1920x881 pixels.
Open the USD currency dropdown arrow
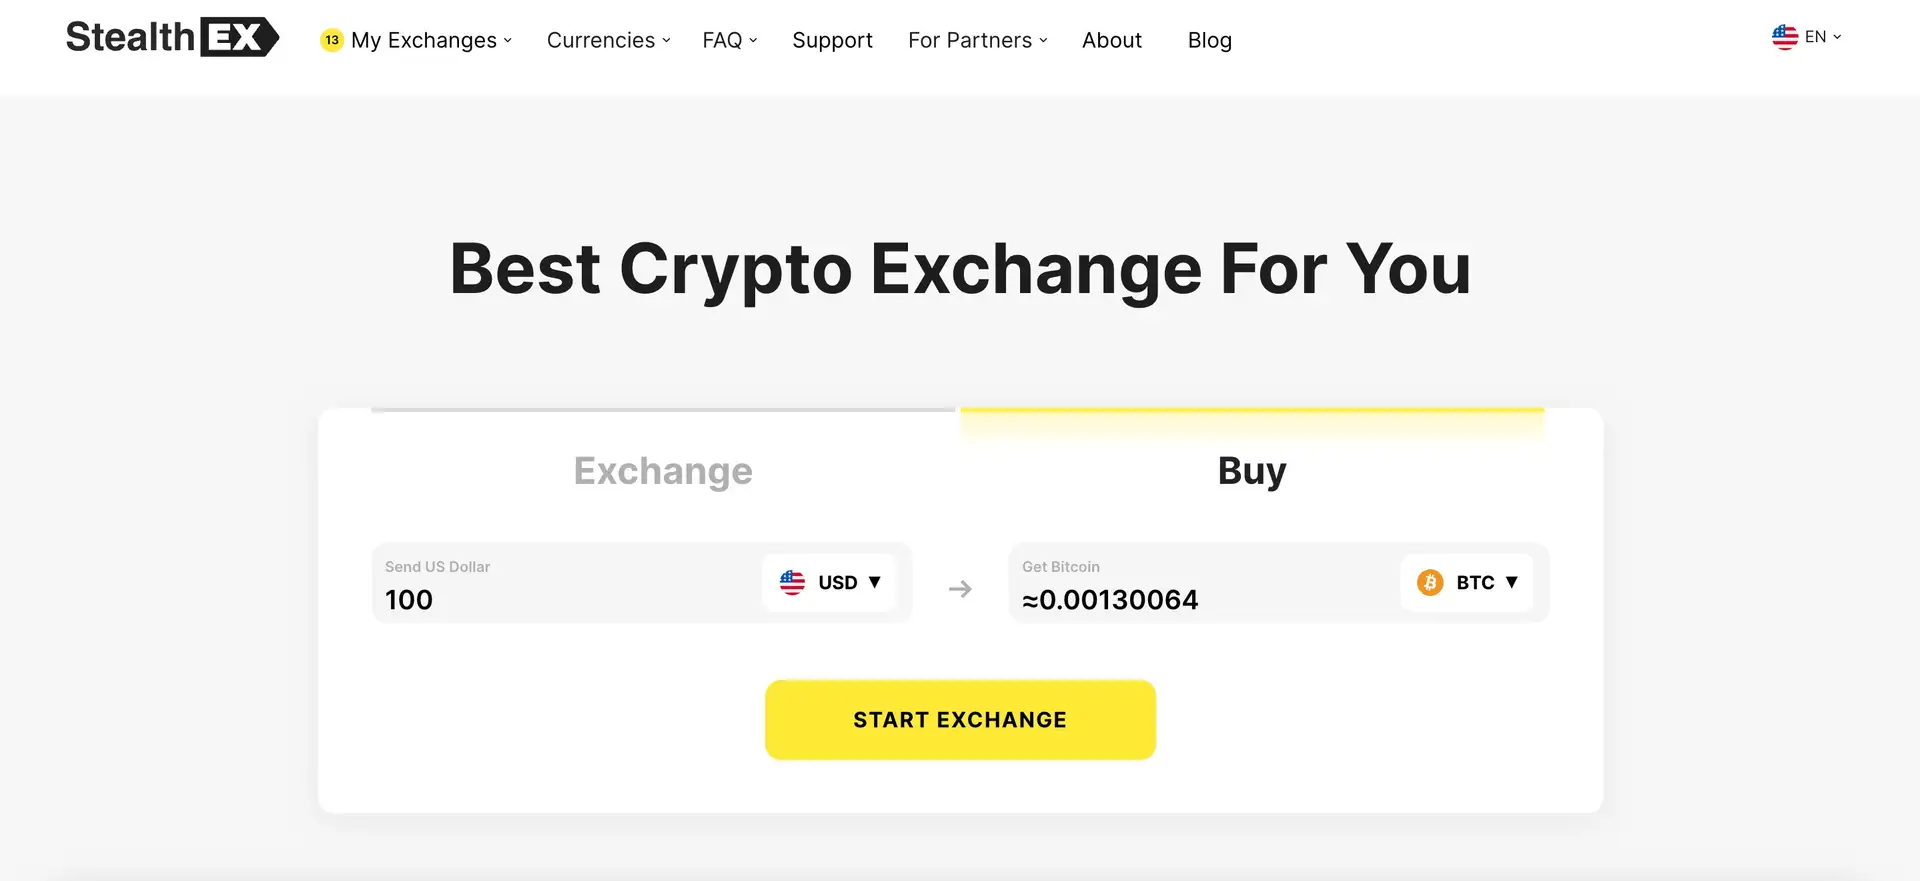point(875,582)
